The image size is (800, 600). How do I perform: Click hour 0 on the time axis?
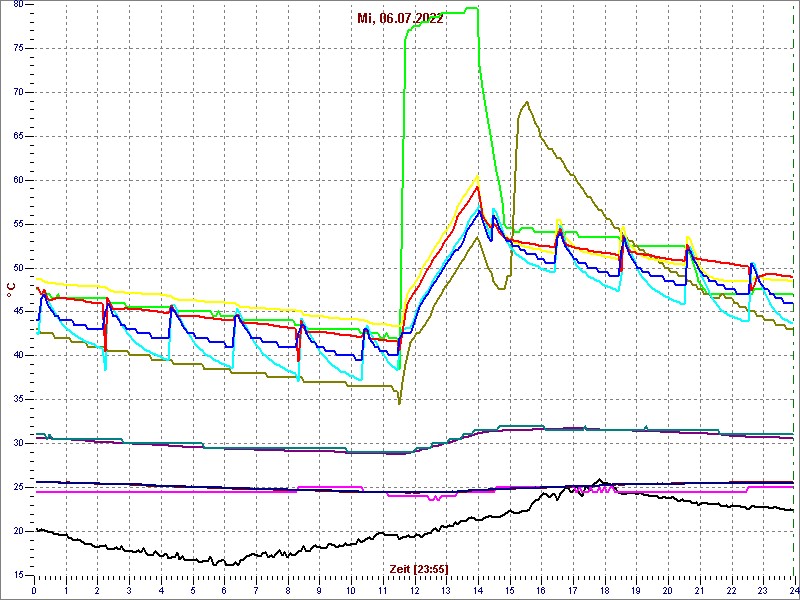click(34, 592)
